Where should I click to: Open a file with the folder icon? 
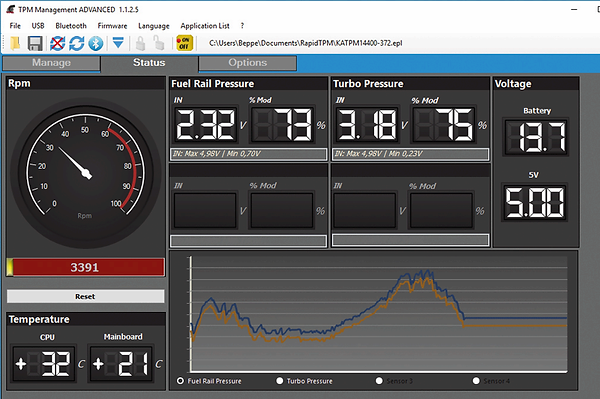[15, 43]
